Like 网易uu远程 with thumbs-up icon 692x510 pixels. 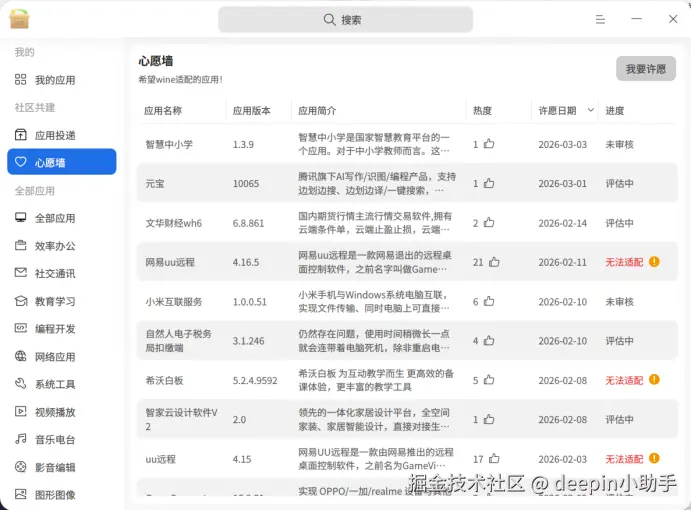point(494,262)
